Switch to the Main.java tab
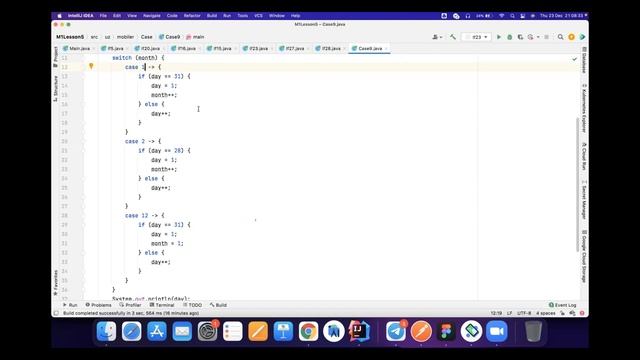 pos(79,48)
